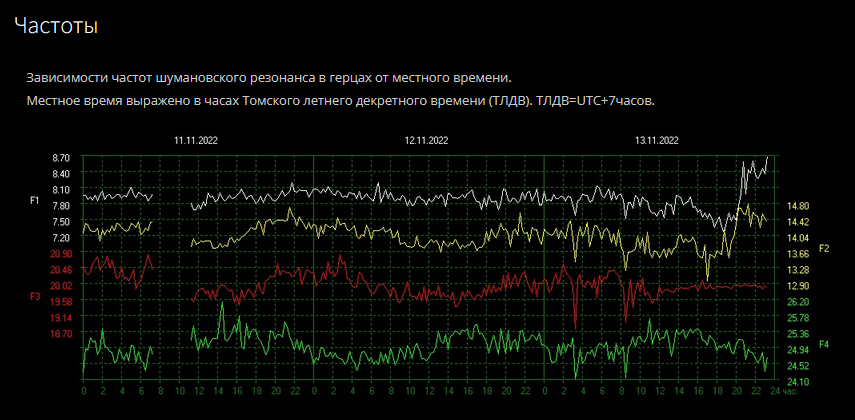855x420 pixels.
Task: Select the 11.11.2022 date label
Action: pos(196,141)
